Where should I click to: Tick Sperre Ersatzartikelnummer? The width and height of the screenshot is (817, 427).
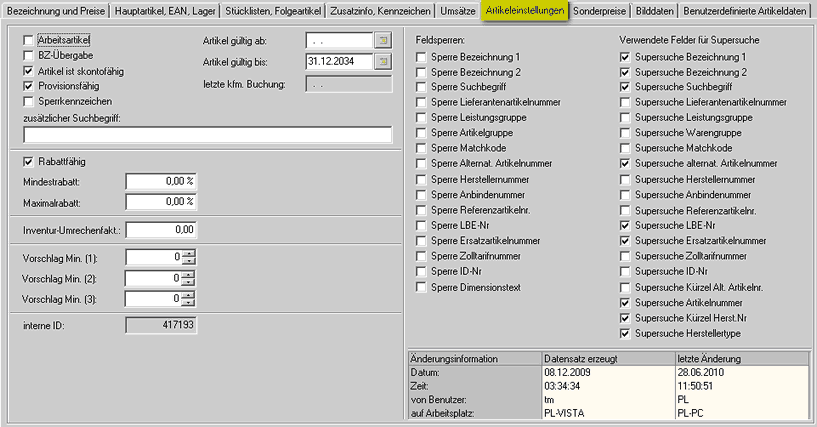[421, 241]
